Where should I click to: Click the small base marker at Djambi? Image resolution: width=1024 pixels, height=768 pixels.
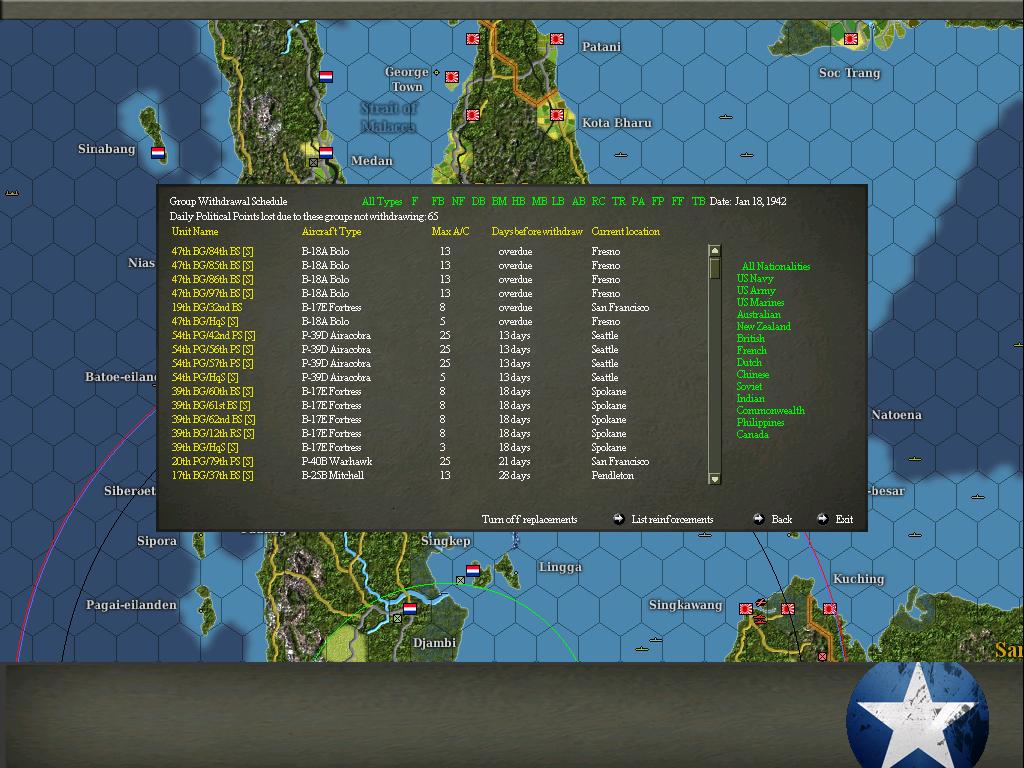point(397,618)
